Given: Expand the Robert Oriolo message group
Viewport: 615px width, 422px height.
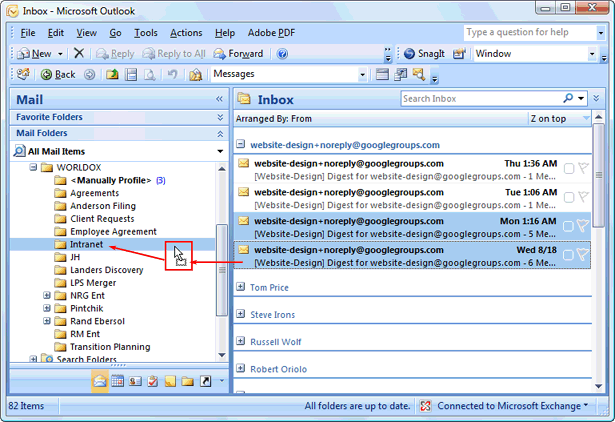Looking at the screenshot, I should click(240, 368).
